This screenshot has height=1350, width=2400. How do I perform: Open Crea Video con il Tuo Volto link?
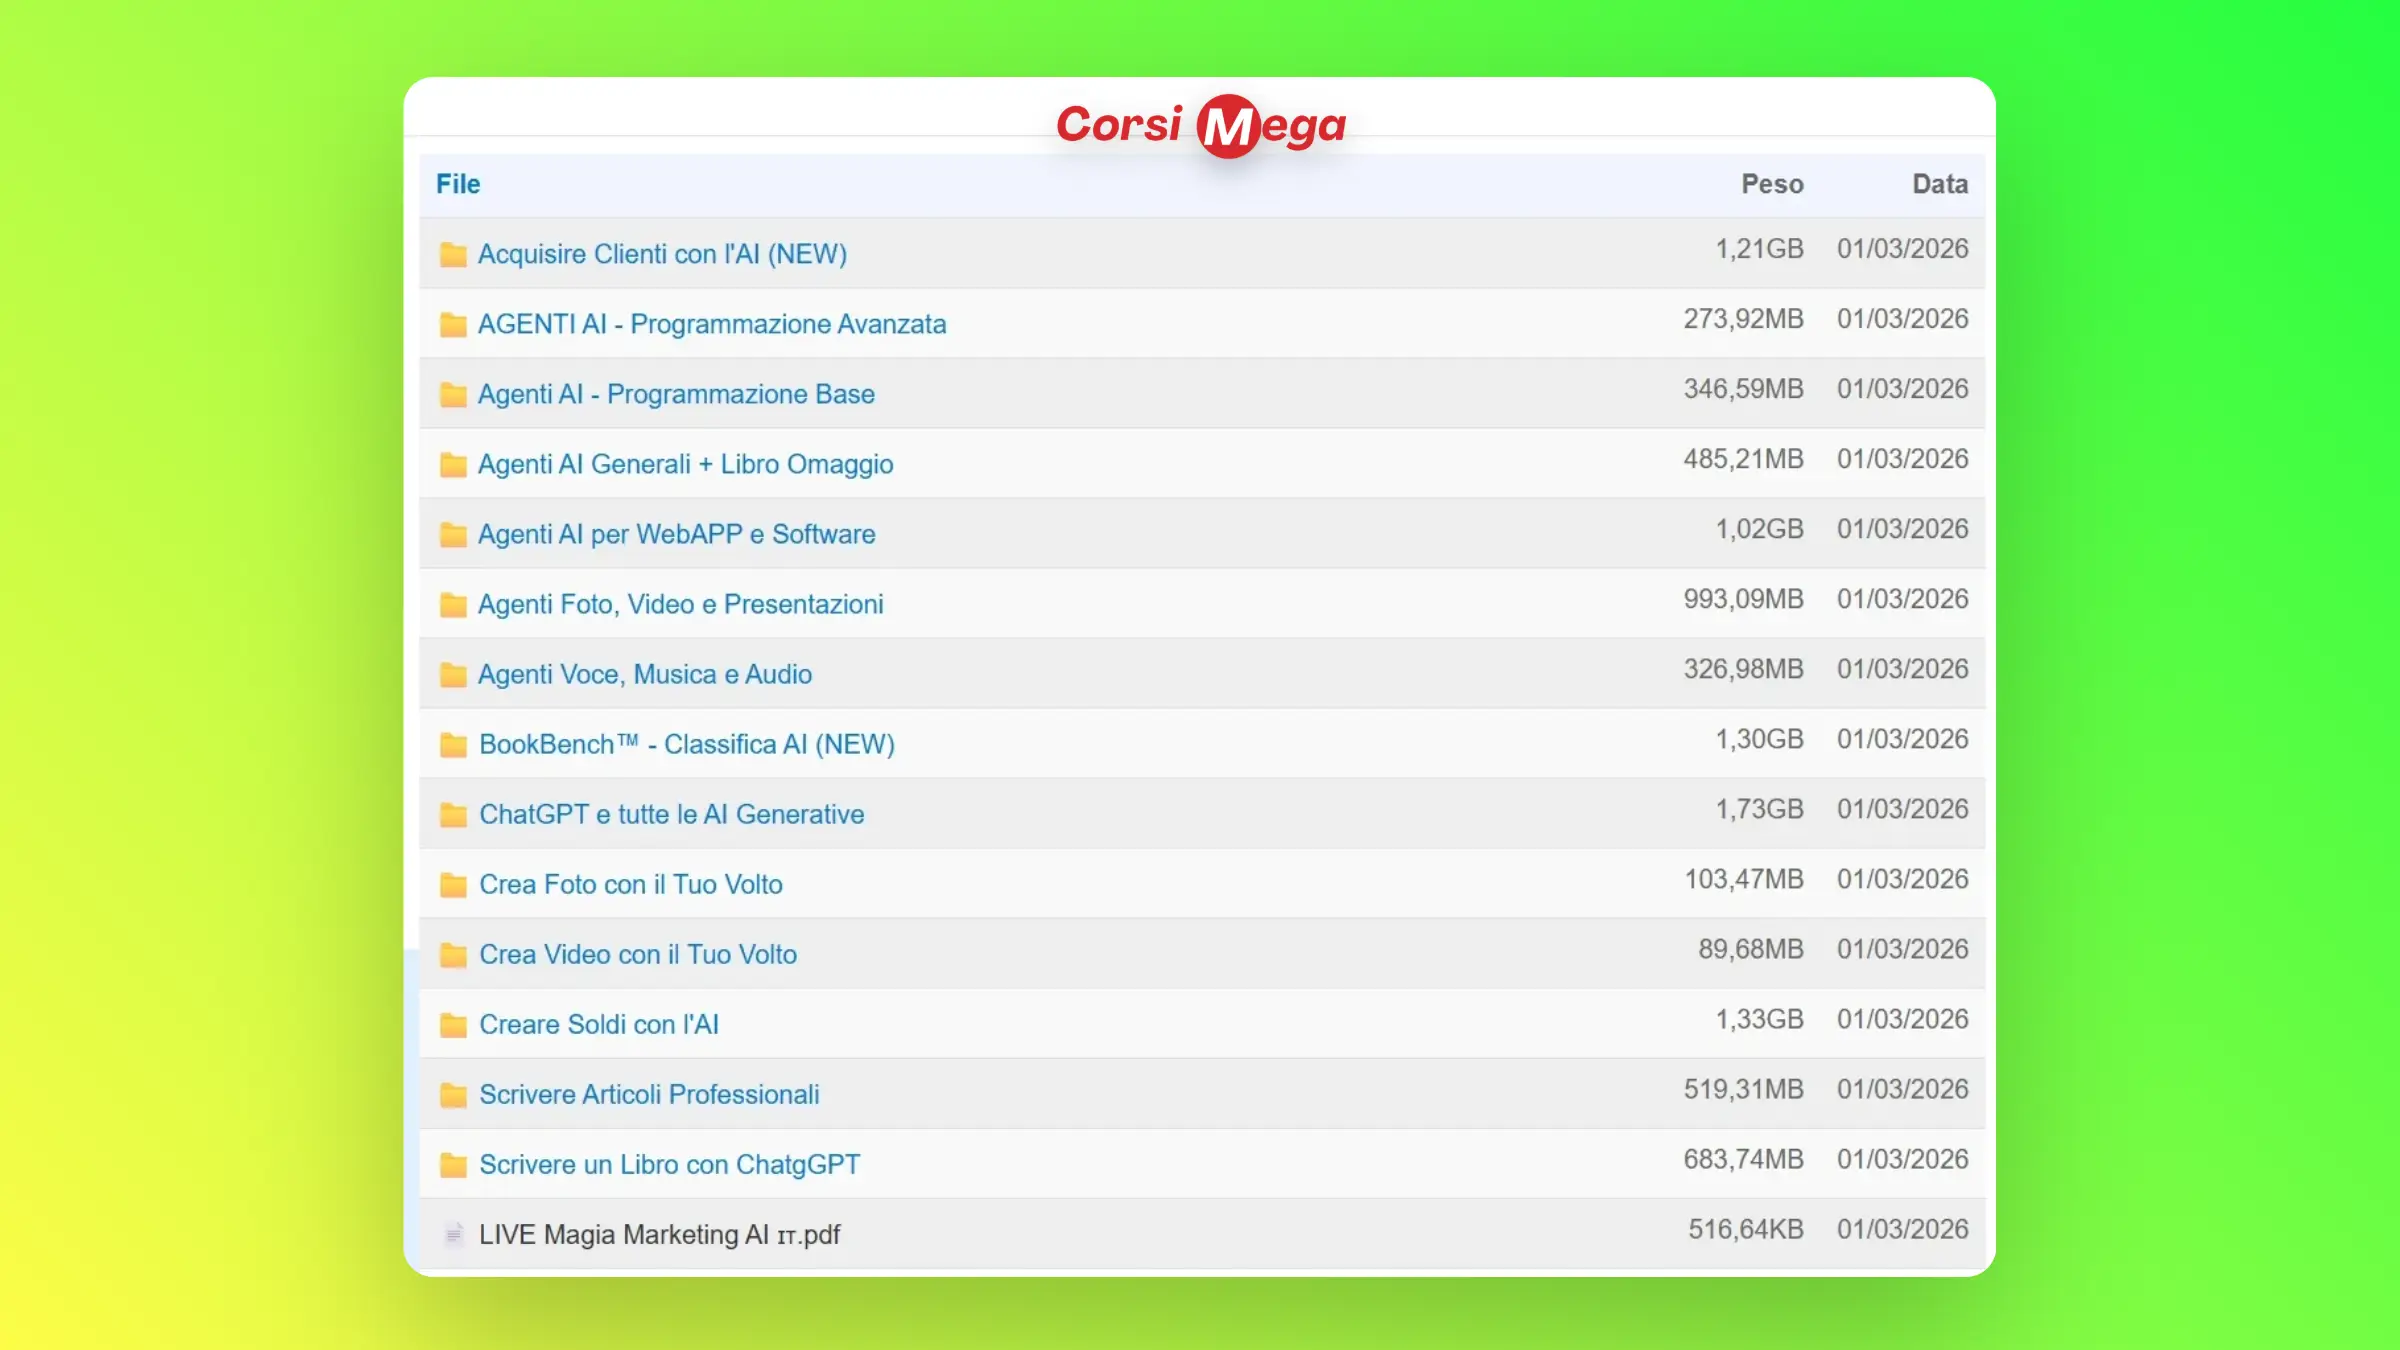tap(638, 954)
